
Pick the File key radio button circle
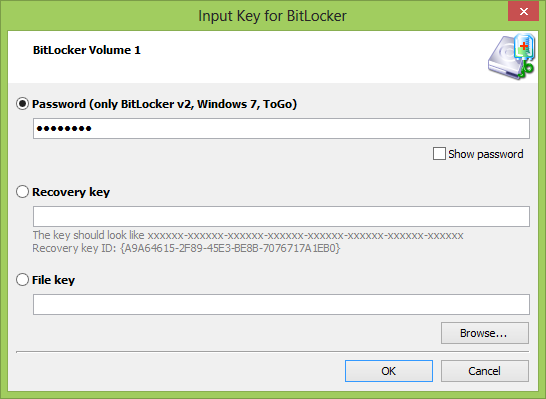tap(22, 280)
